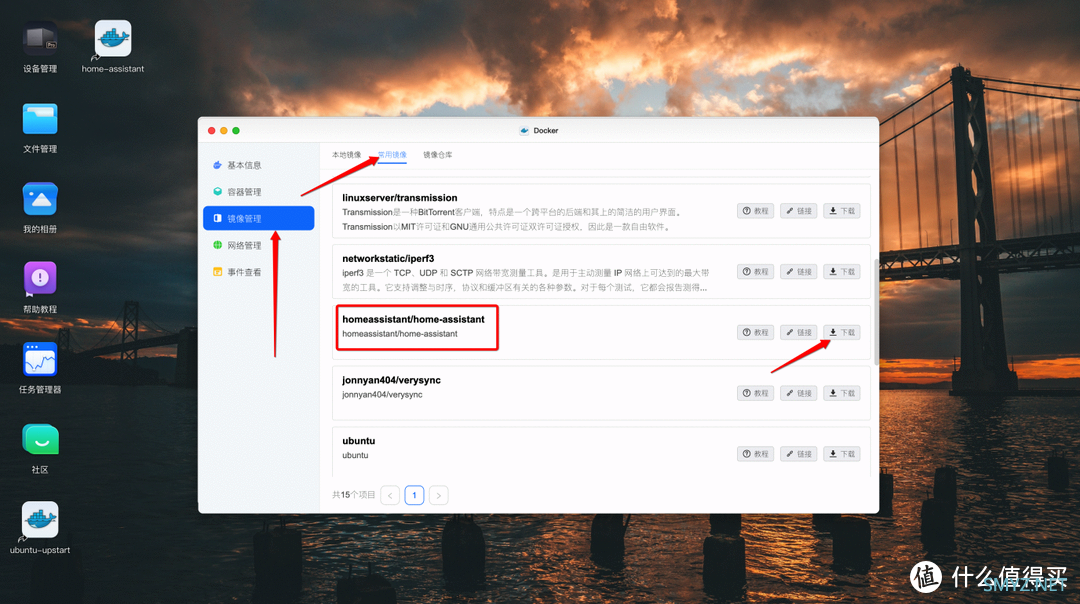
Task: Select 网络管理 in the Docker sidebar
Action: [259, 245]
